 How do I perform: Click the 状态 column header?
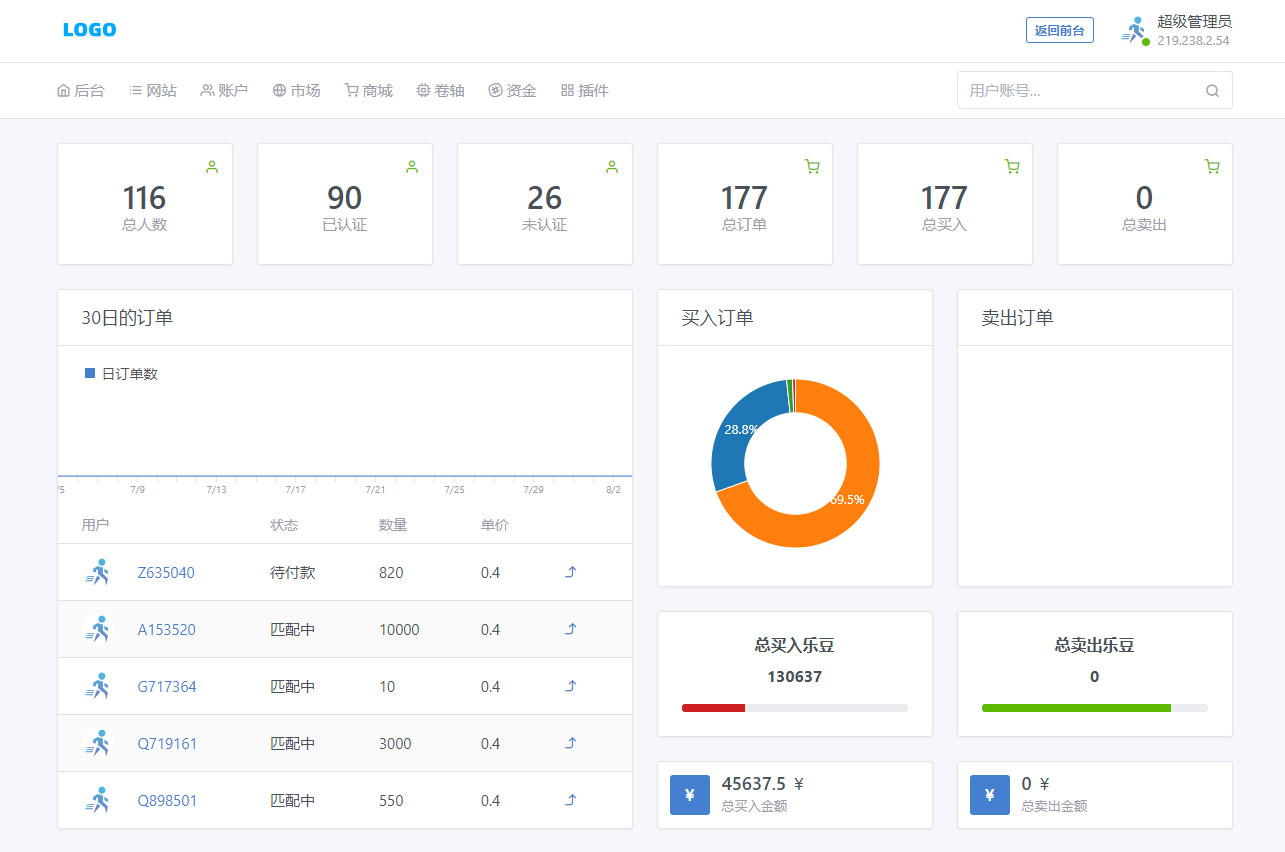[x=284, y=525]
